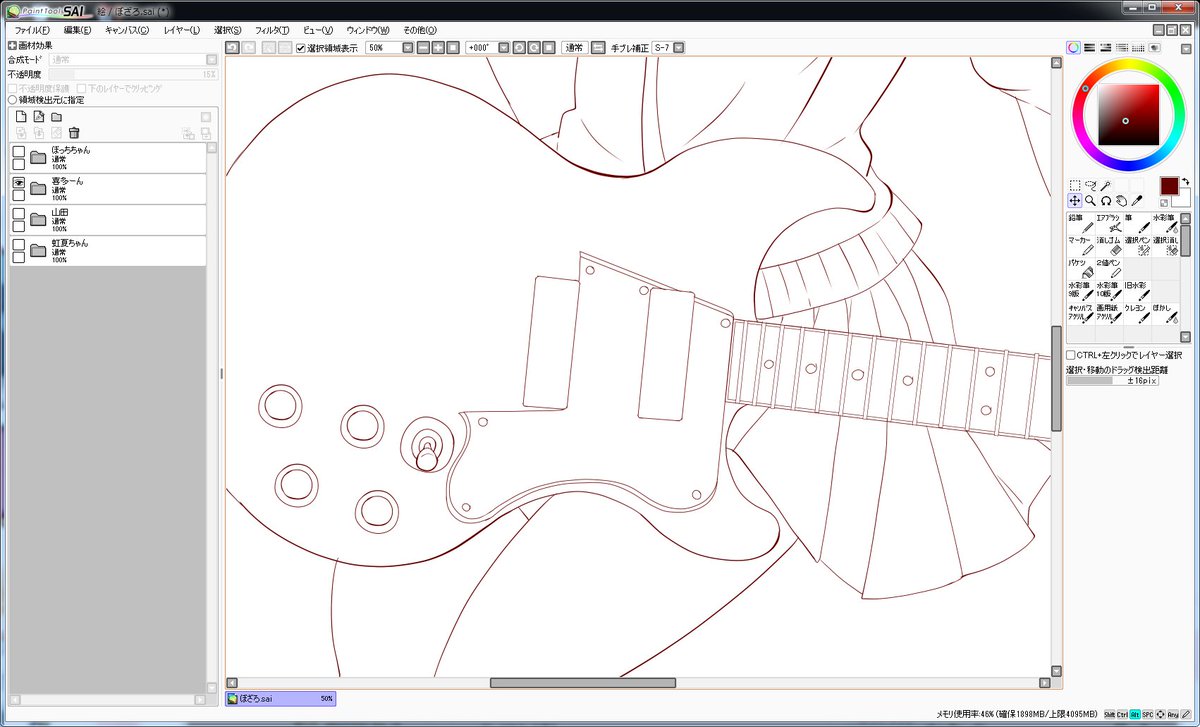Select the rotate view tool
The width and height of the screenshot is (1200, 727).
point(1106,200)
